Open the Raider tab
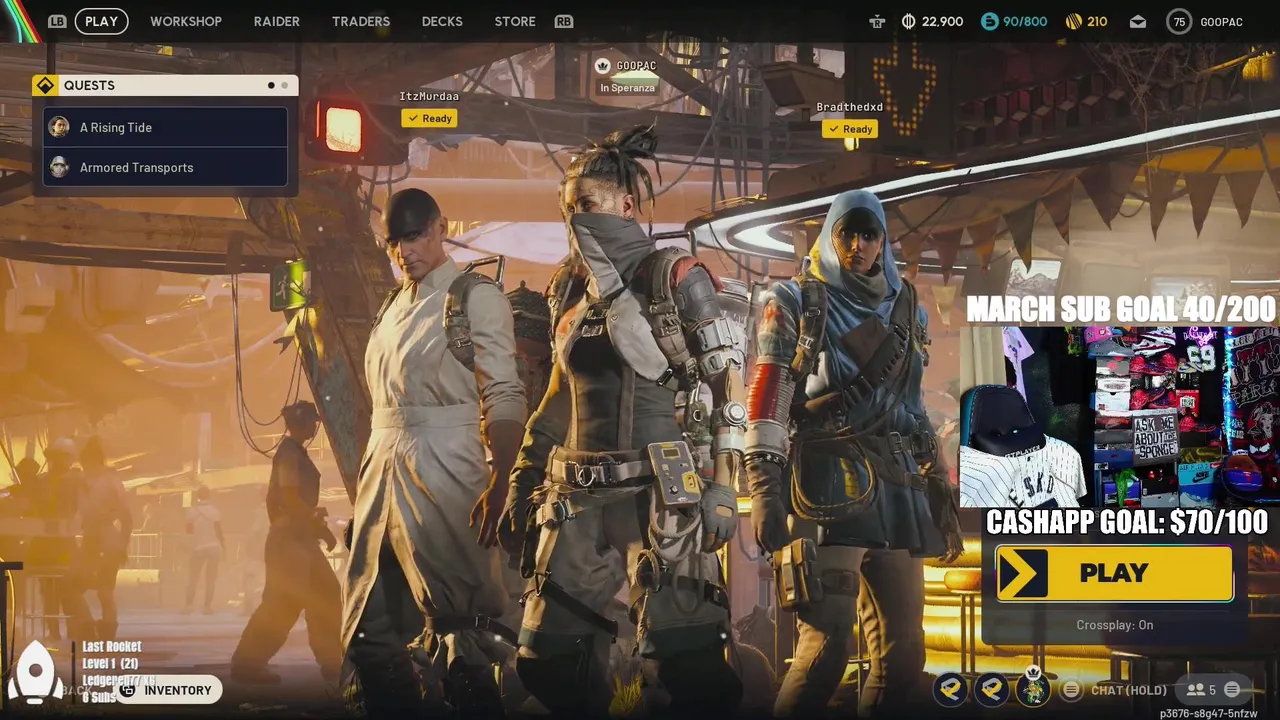 pos(276,21)
